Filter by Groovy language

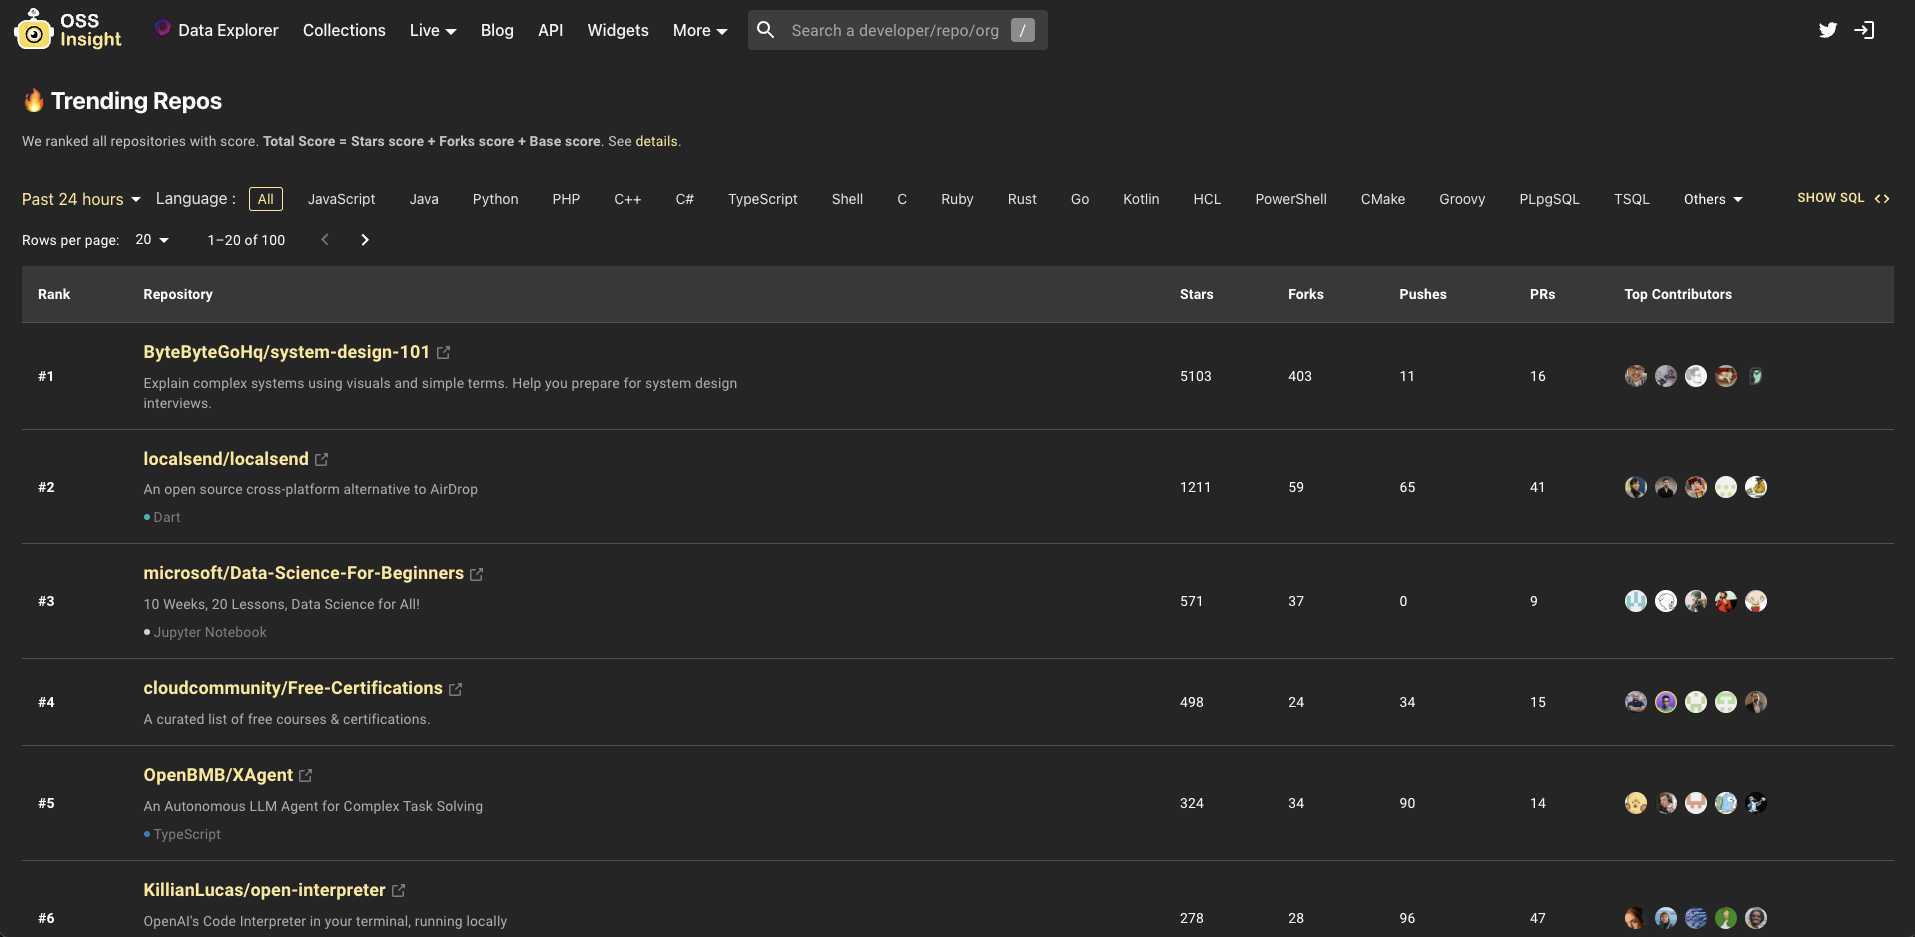(x=1462, y=199)
